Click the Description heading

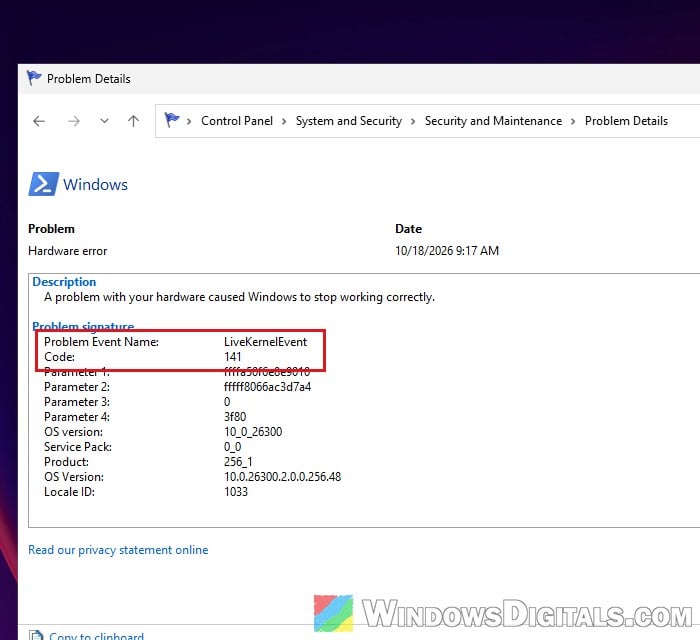tap(64, 282)
